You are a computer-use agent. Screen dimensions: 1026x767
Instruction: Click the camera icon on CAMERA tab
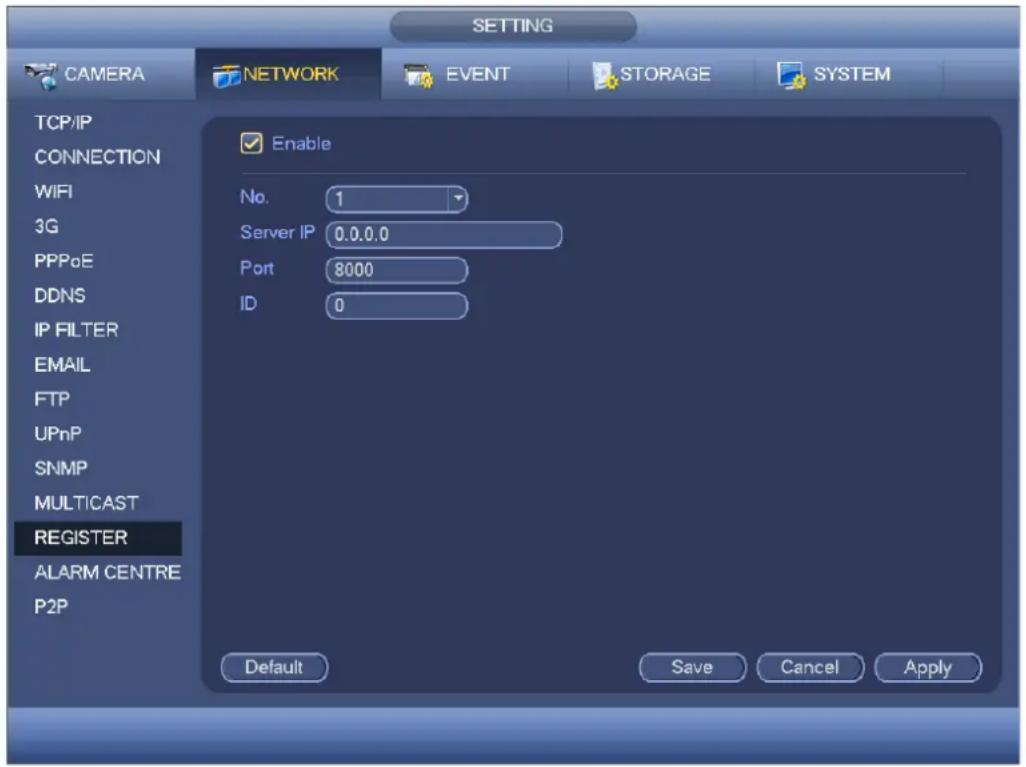(x=41, y=76)
